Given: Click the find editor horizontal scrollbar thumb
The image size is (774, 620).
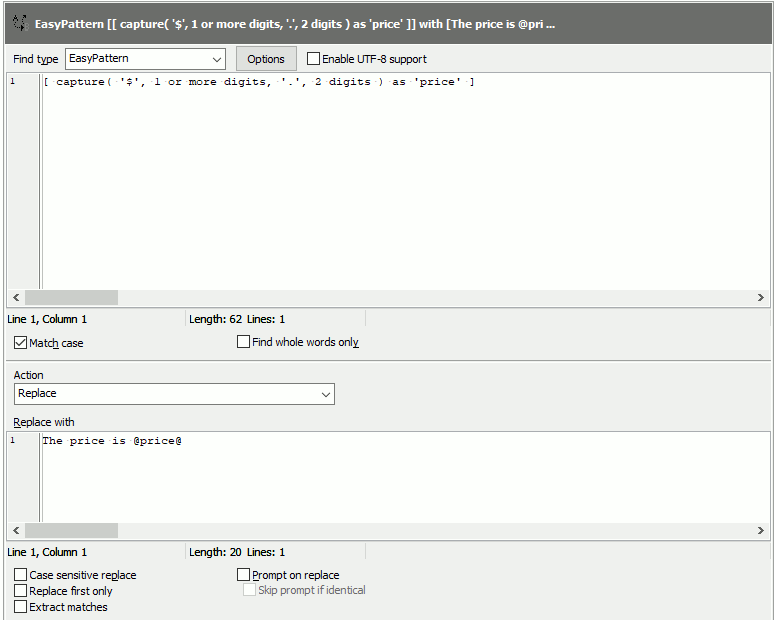Looking at the screenshot, I should (71, 298).
